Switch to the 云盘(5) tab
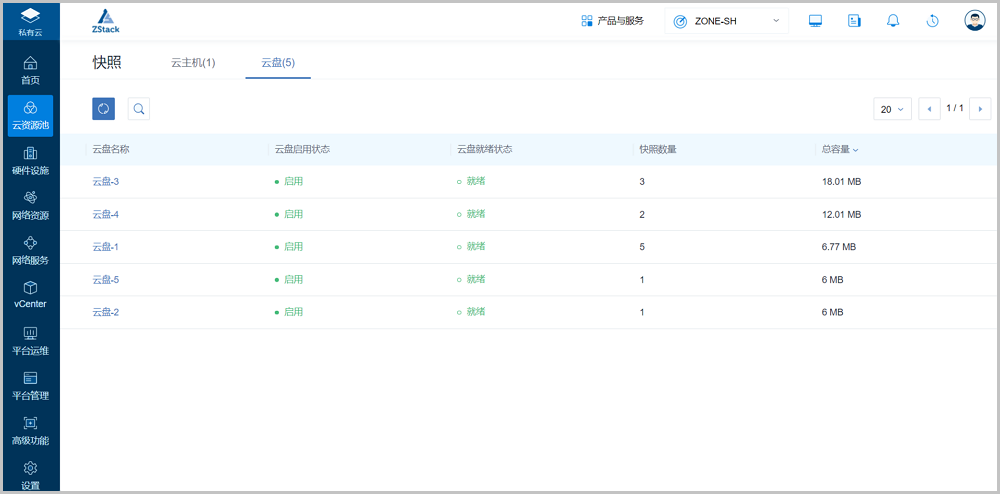The height and width of the screenshot is (494, 1000). point(278,62)
